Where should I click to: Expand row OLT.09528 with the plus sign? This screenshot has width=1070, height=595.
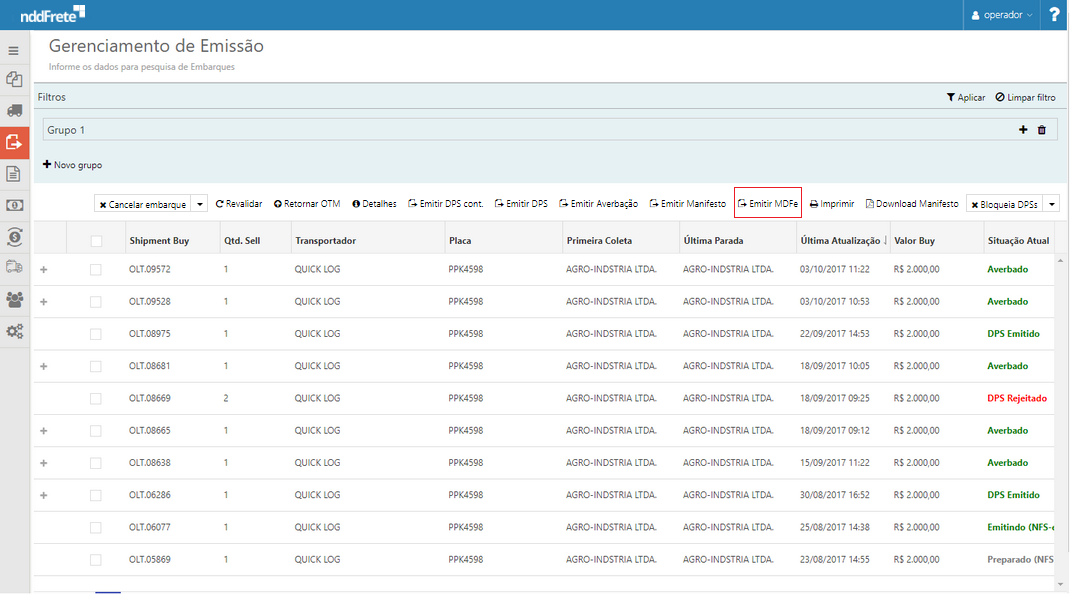click(x=43, y=302)
